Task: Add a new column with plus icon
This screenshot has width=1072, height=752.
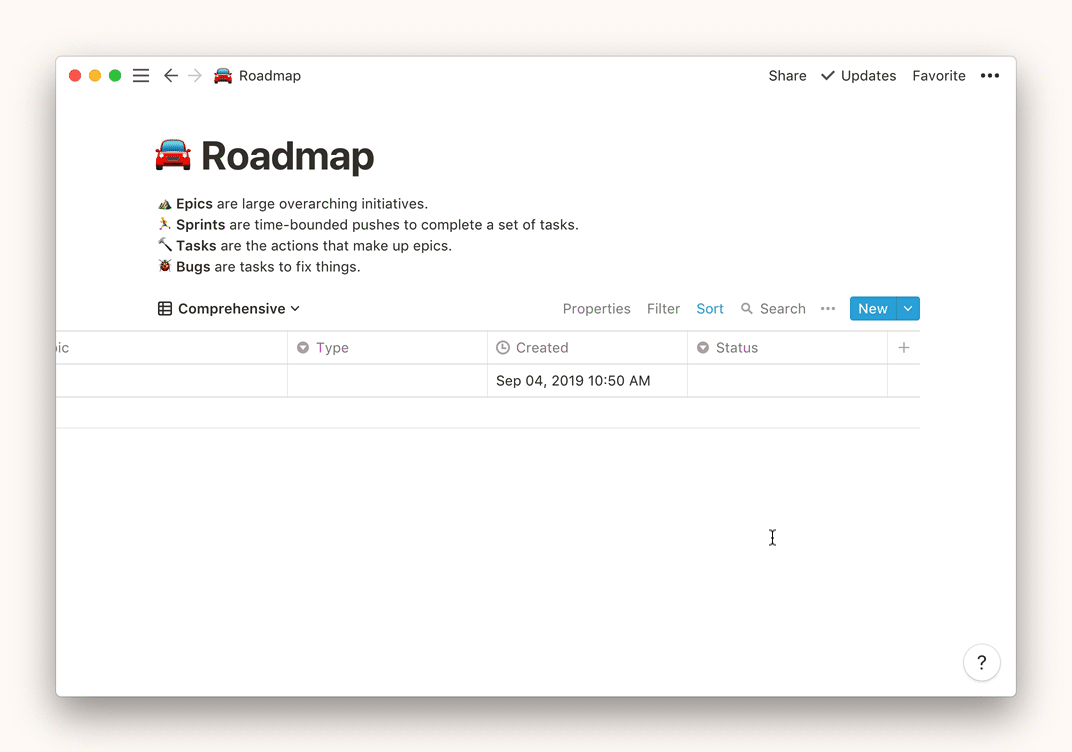Action: click(903, 348)
